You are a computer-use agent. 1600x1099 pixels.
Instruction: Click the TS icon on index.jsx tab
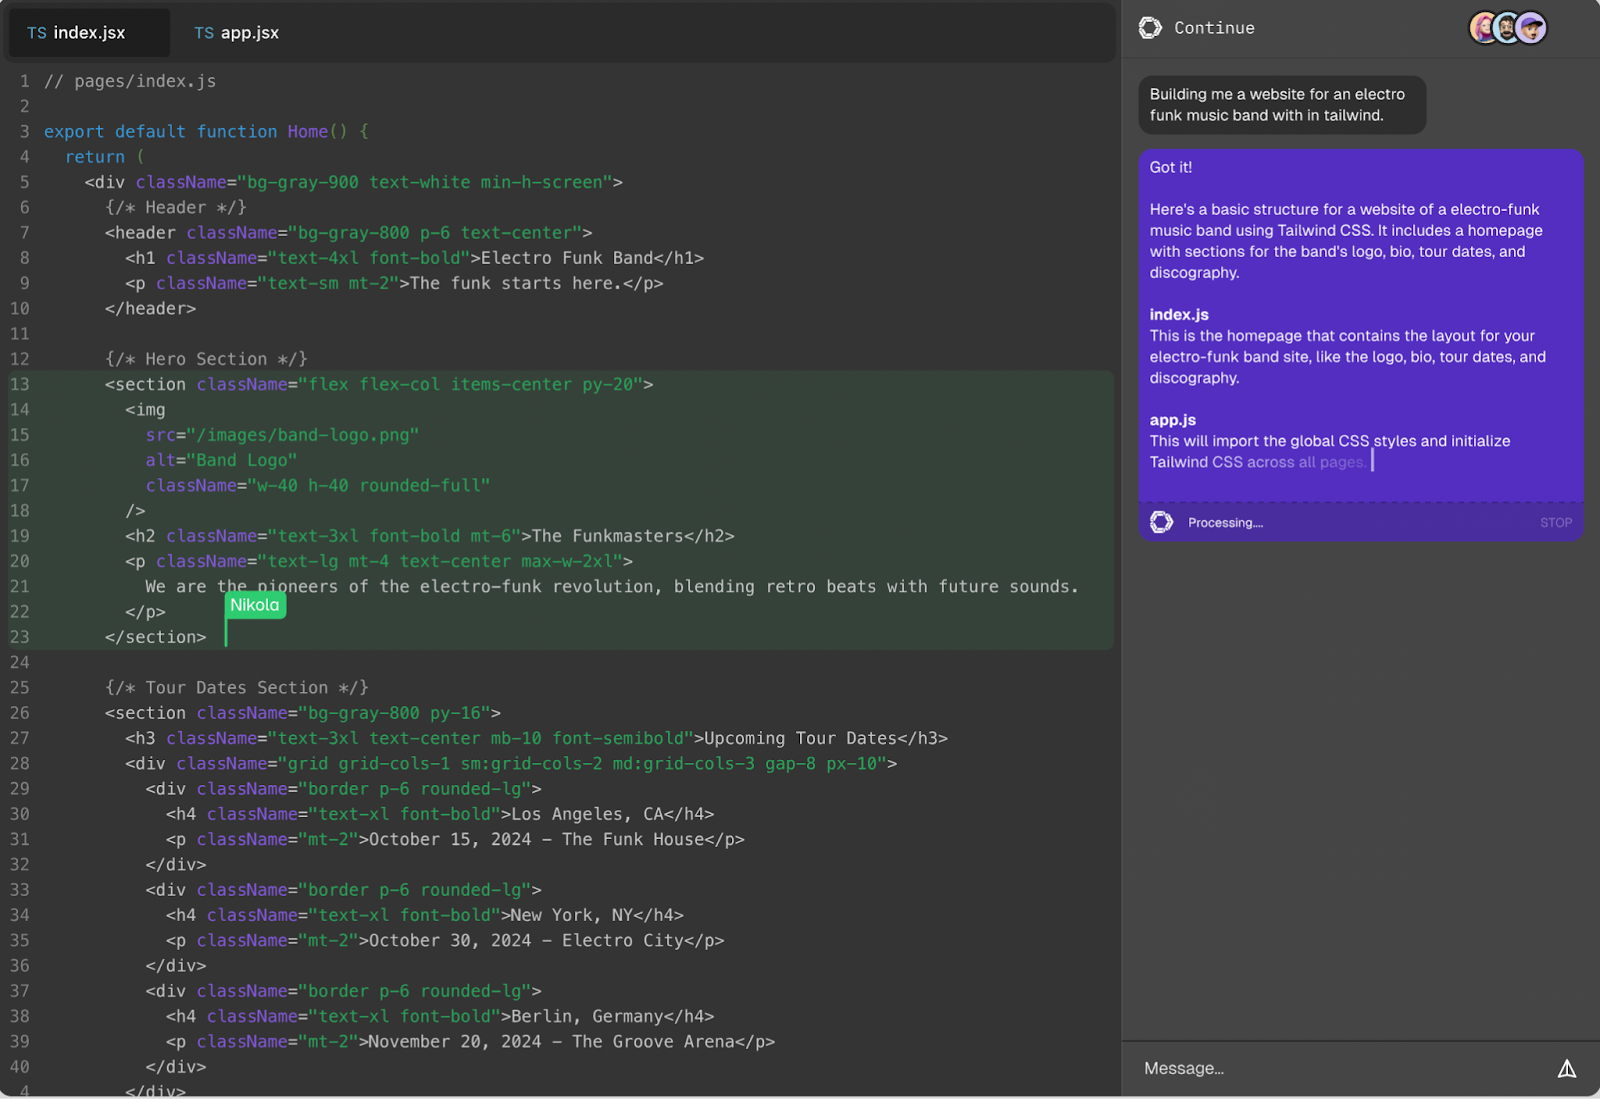click(x=37, y=33)
